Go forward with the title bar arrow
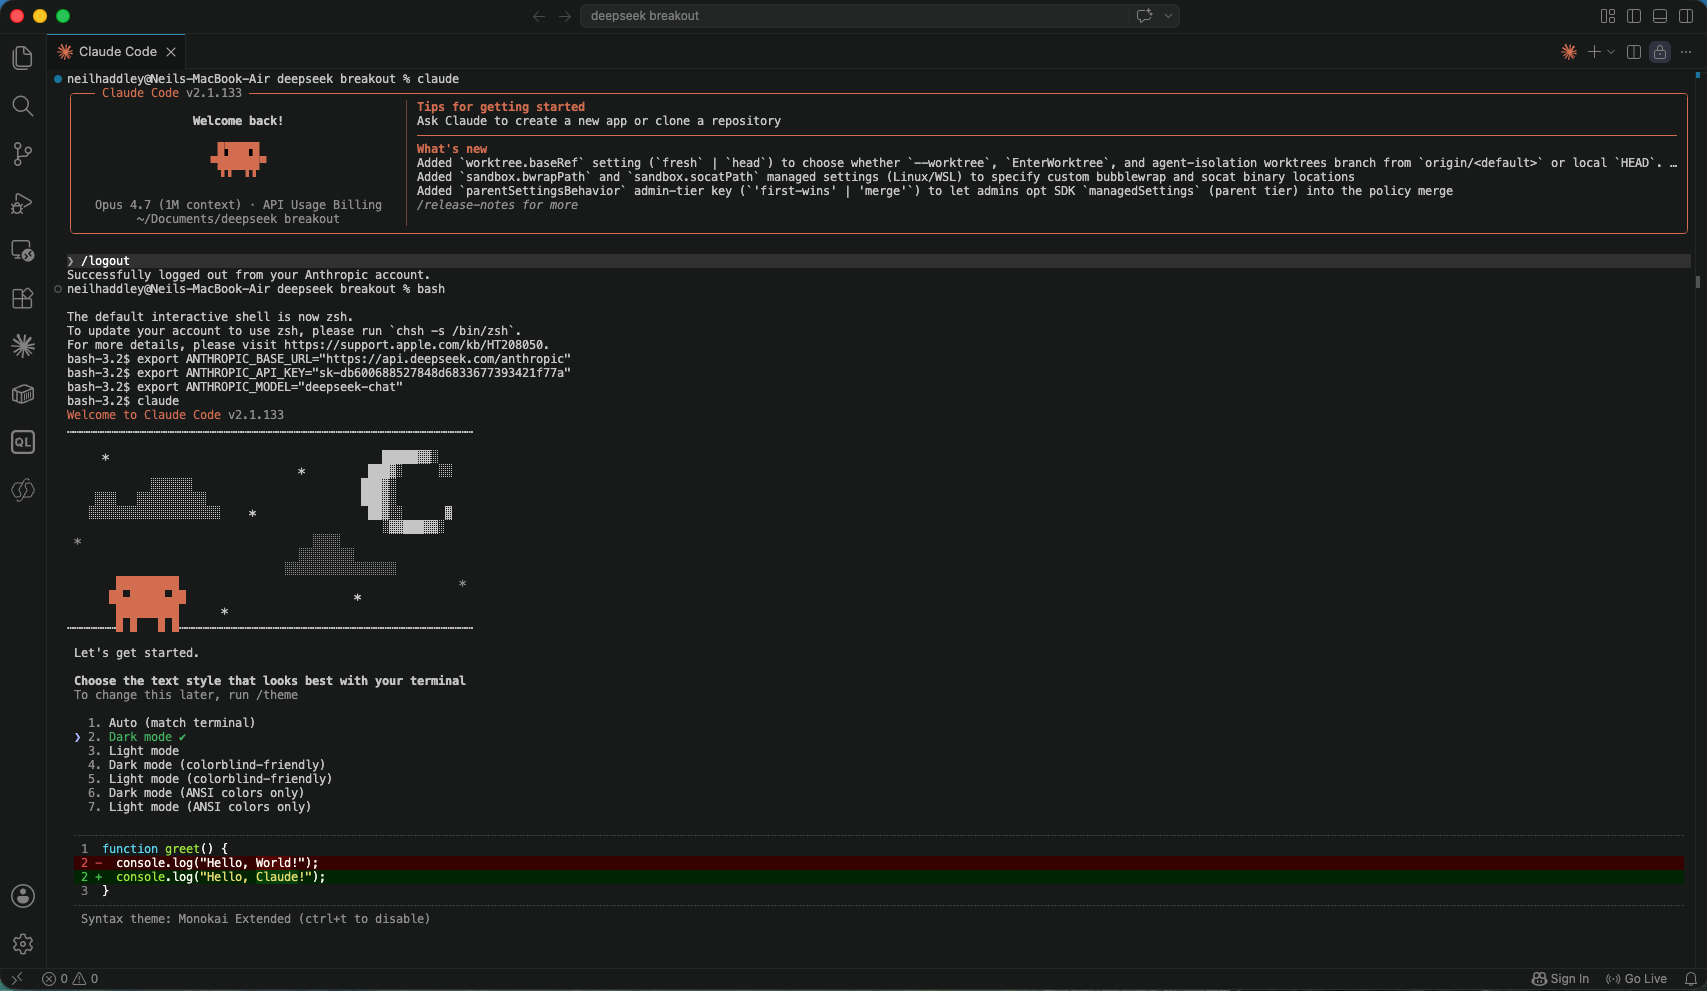Image resolution: width=1707 pixels, height=991 pixels. [565, 16]
